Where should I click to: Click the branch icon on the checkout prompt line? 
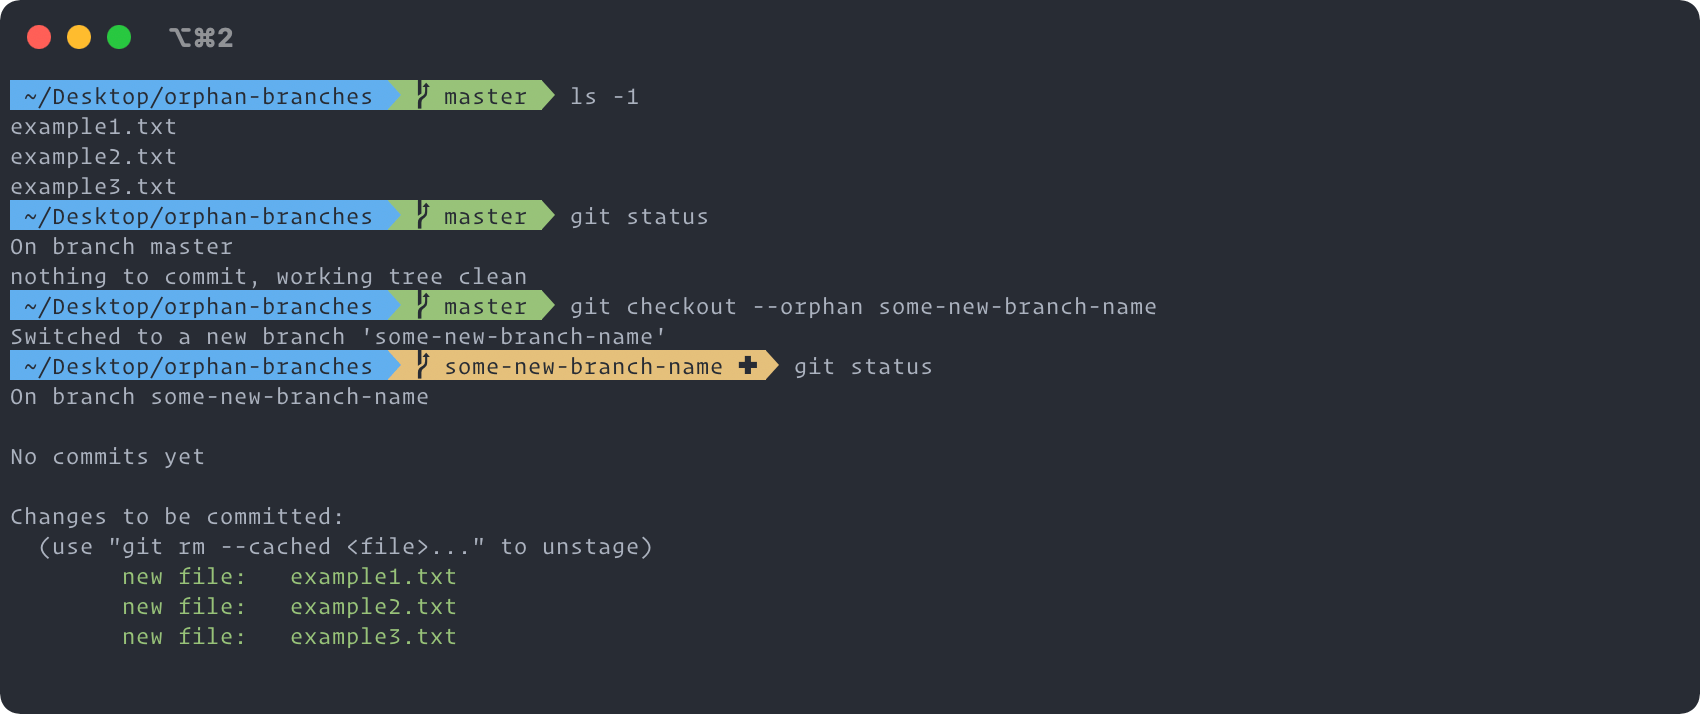pyautogui.click(x=423, y=306)
